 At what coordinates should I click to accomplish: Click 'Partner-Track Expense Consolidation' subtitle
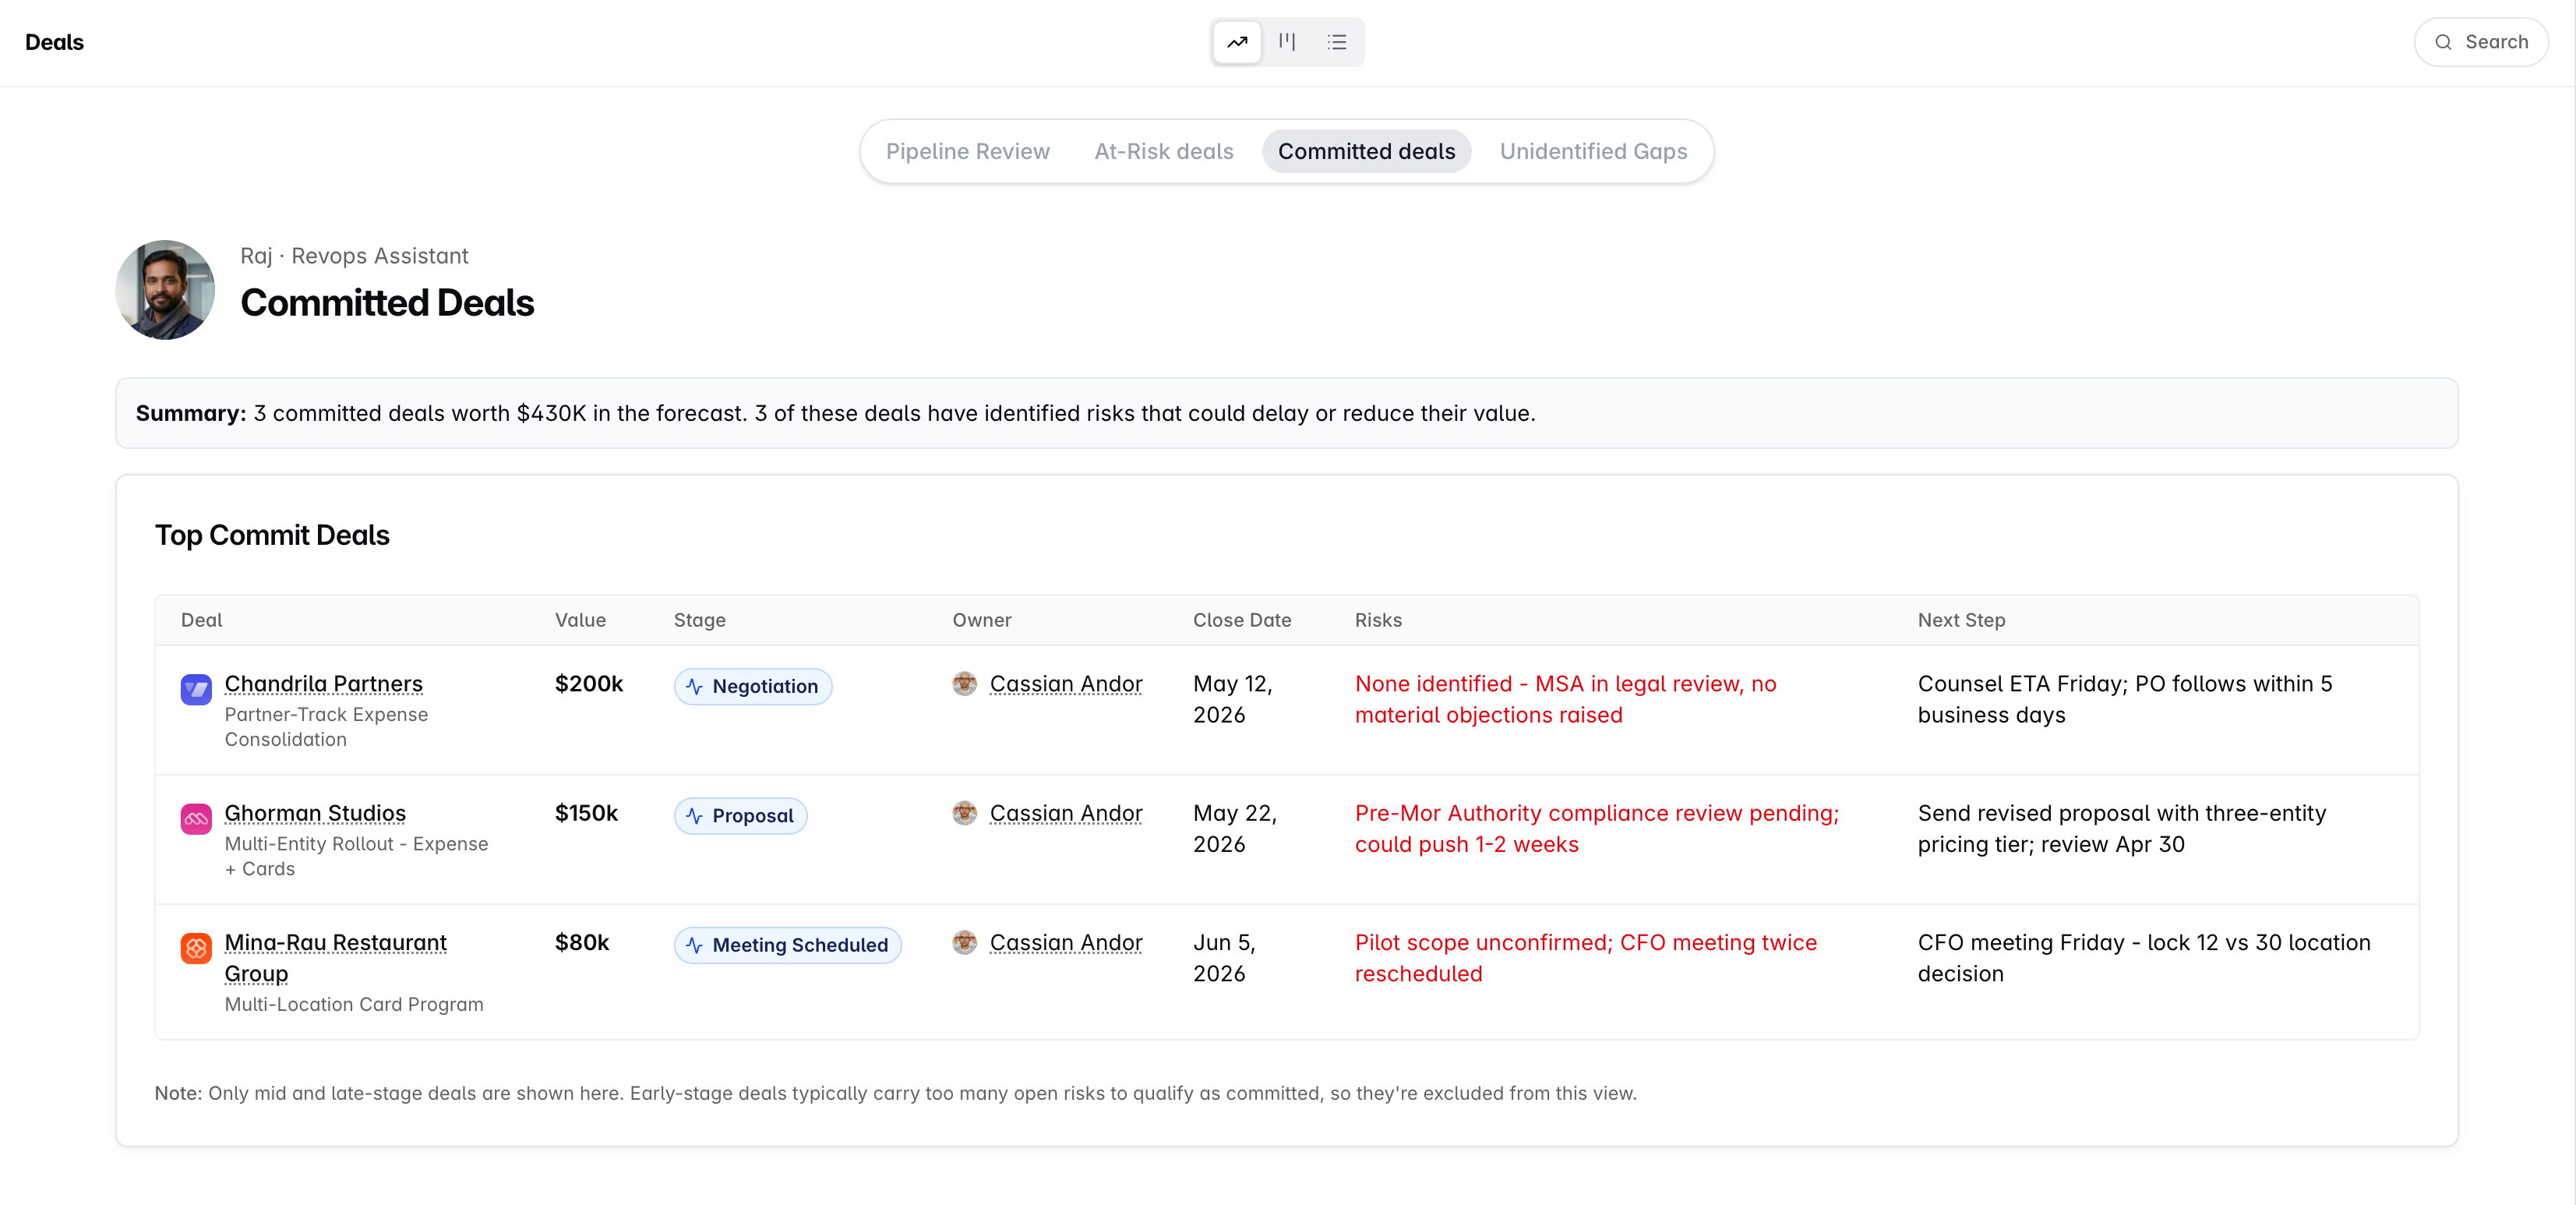tap(326, 726)
